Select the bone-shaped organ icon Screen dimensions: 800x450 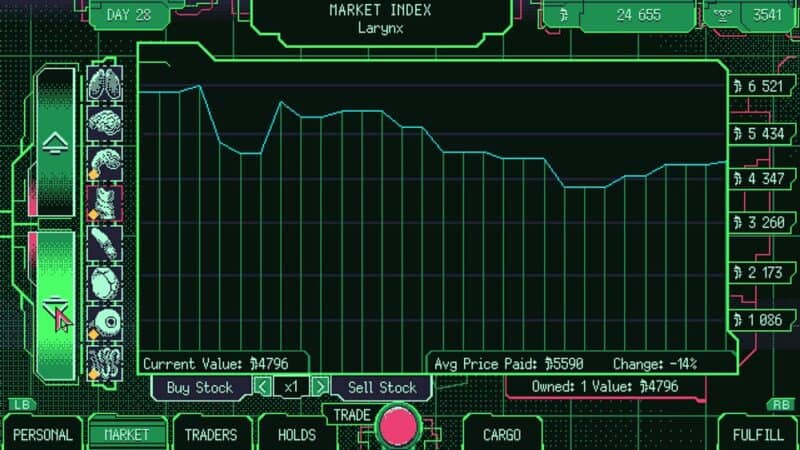click(105, 243)
